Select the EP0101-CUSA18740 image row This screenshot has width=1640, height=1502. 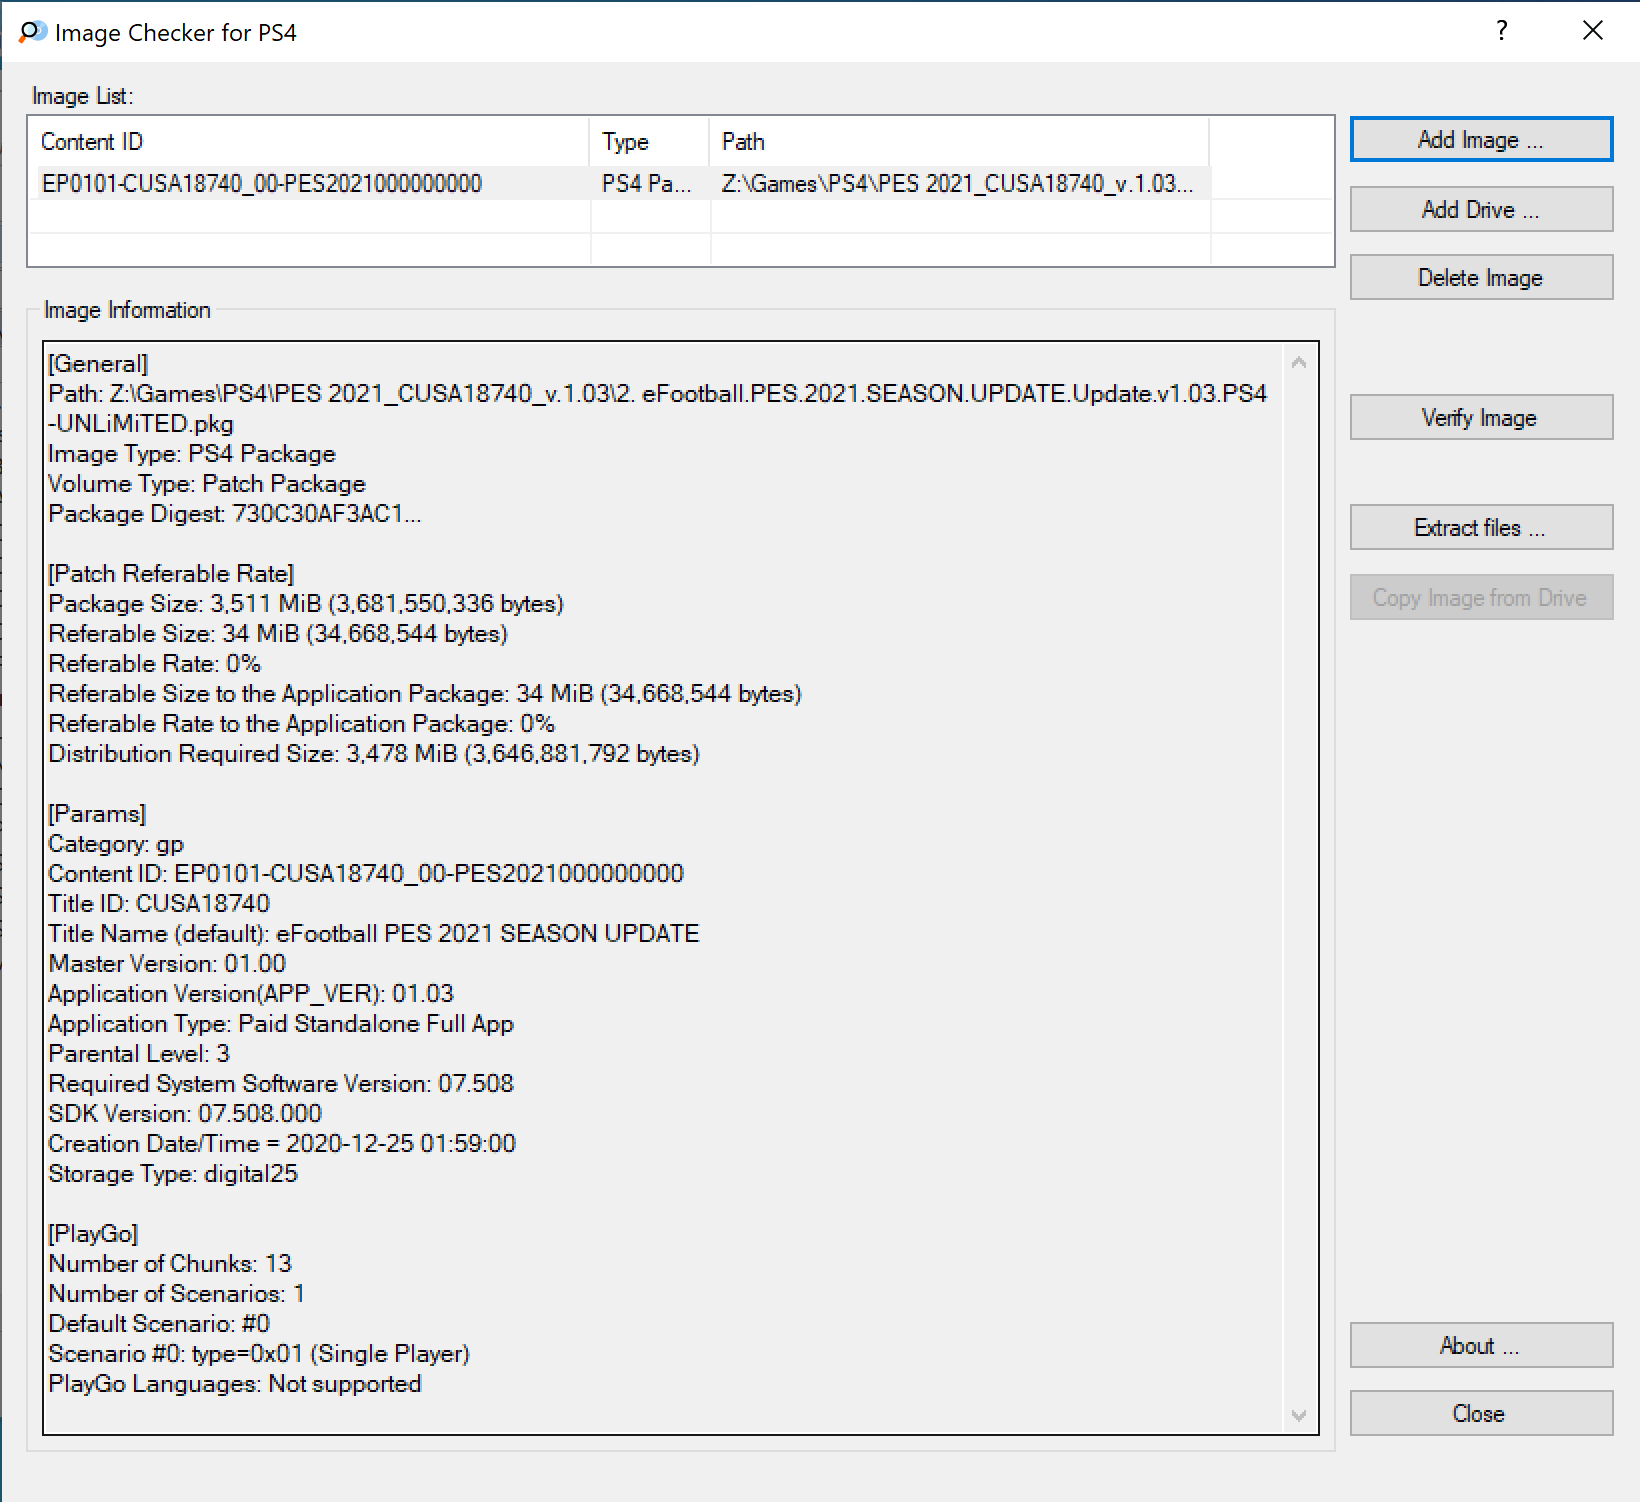pos(262,184)
